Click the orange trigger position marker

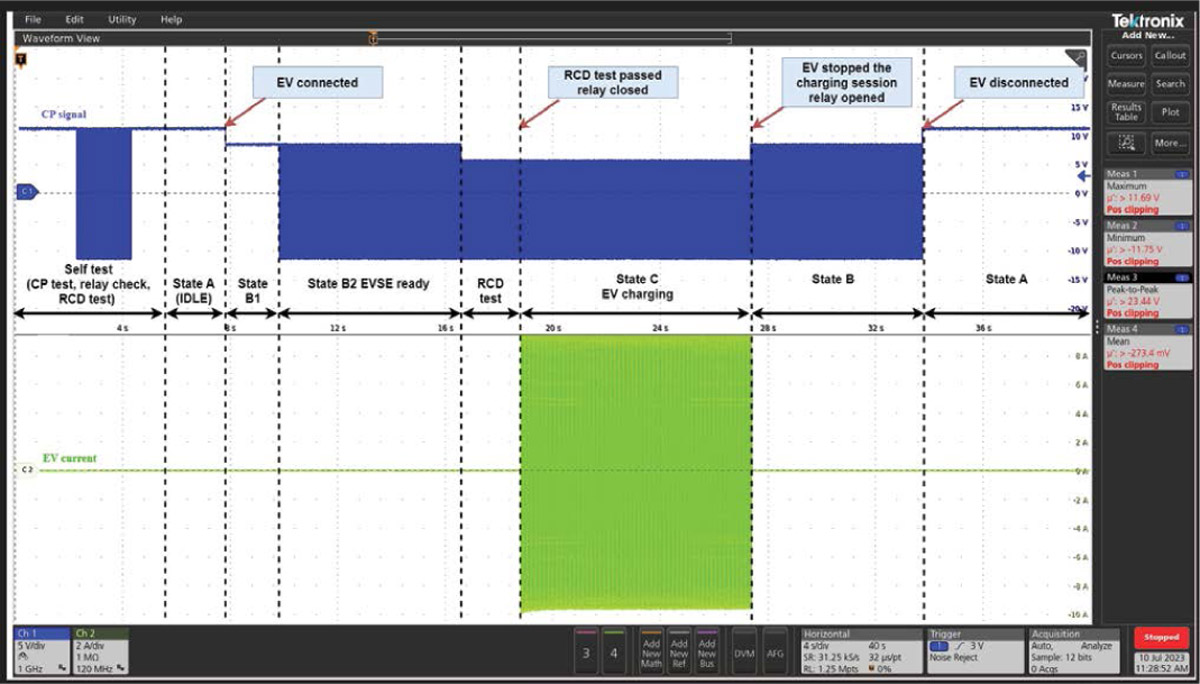point(372,38)
